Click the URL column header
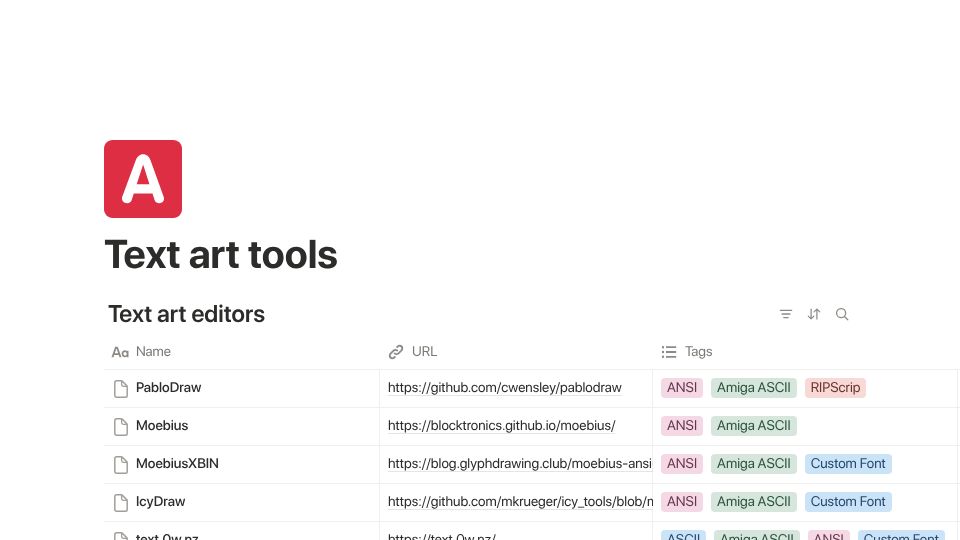Image resolution: width=960 pixels, height=540 pixels. click(413, 351)
